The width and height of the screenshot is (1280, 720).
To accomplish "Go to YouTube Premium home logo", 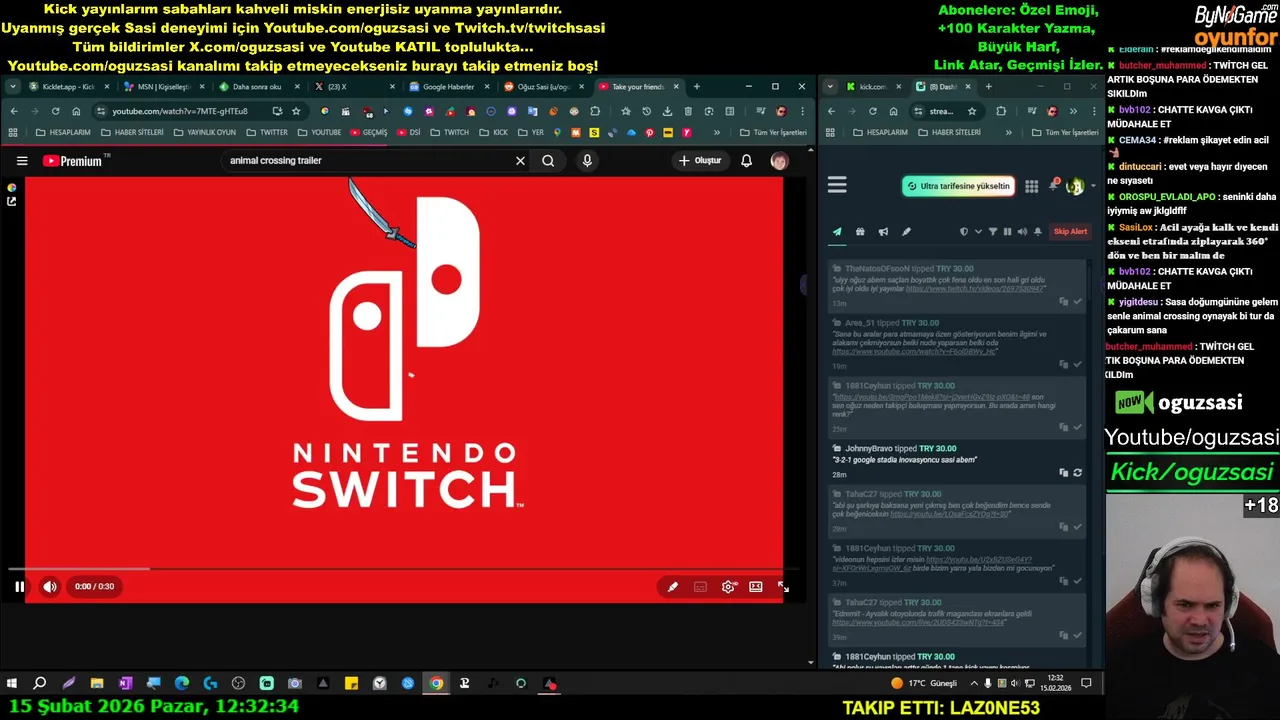I will (76, 160).
